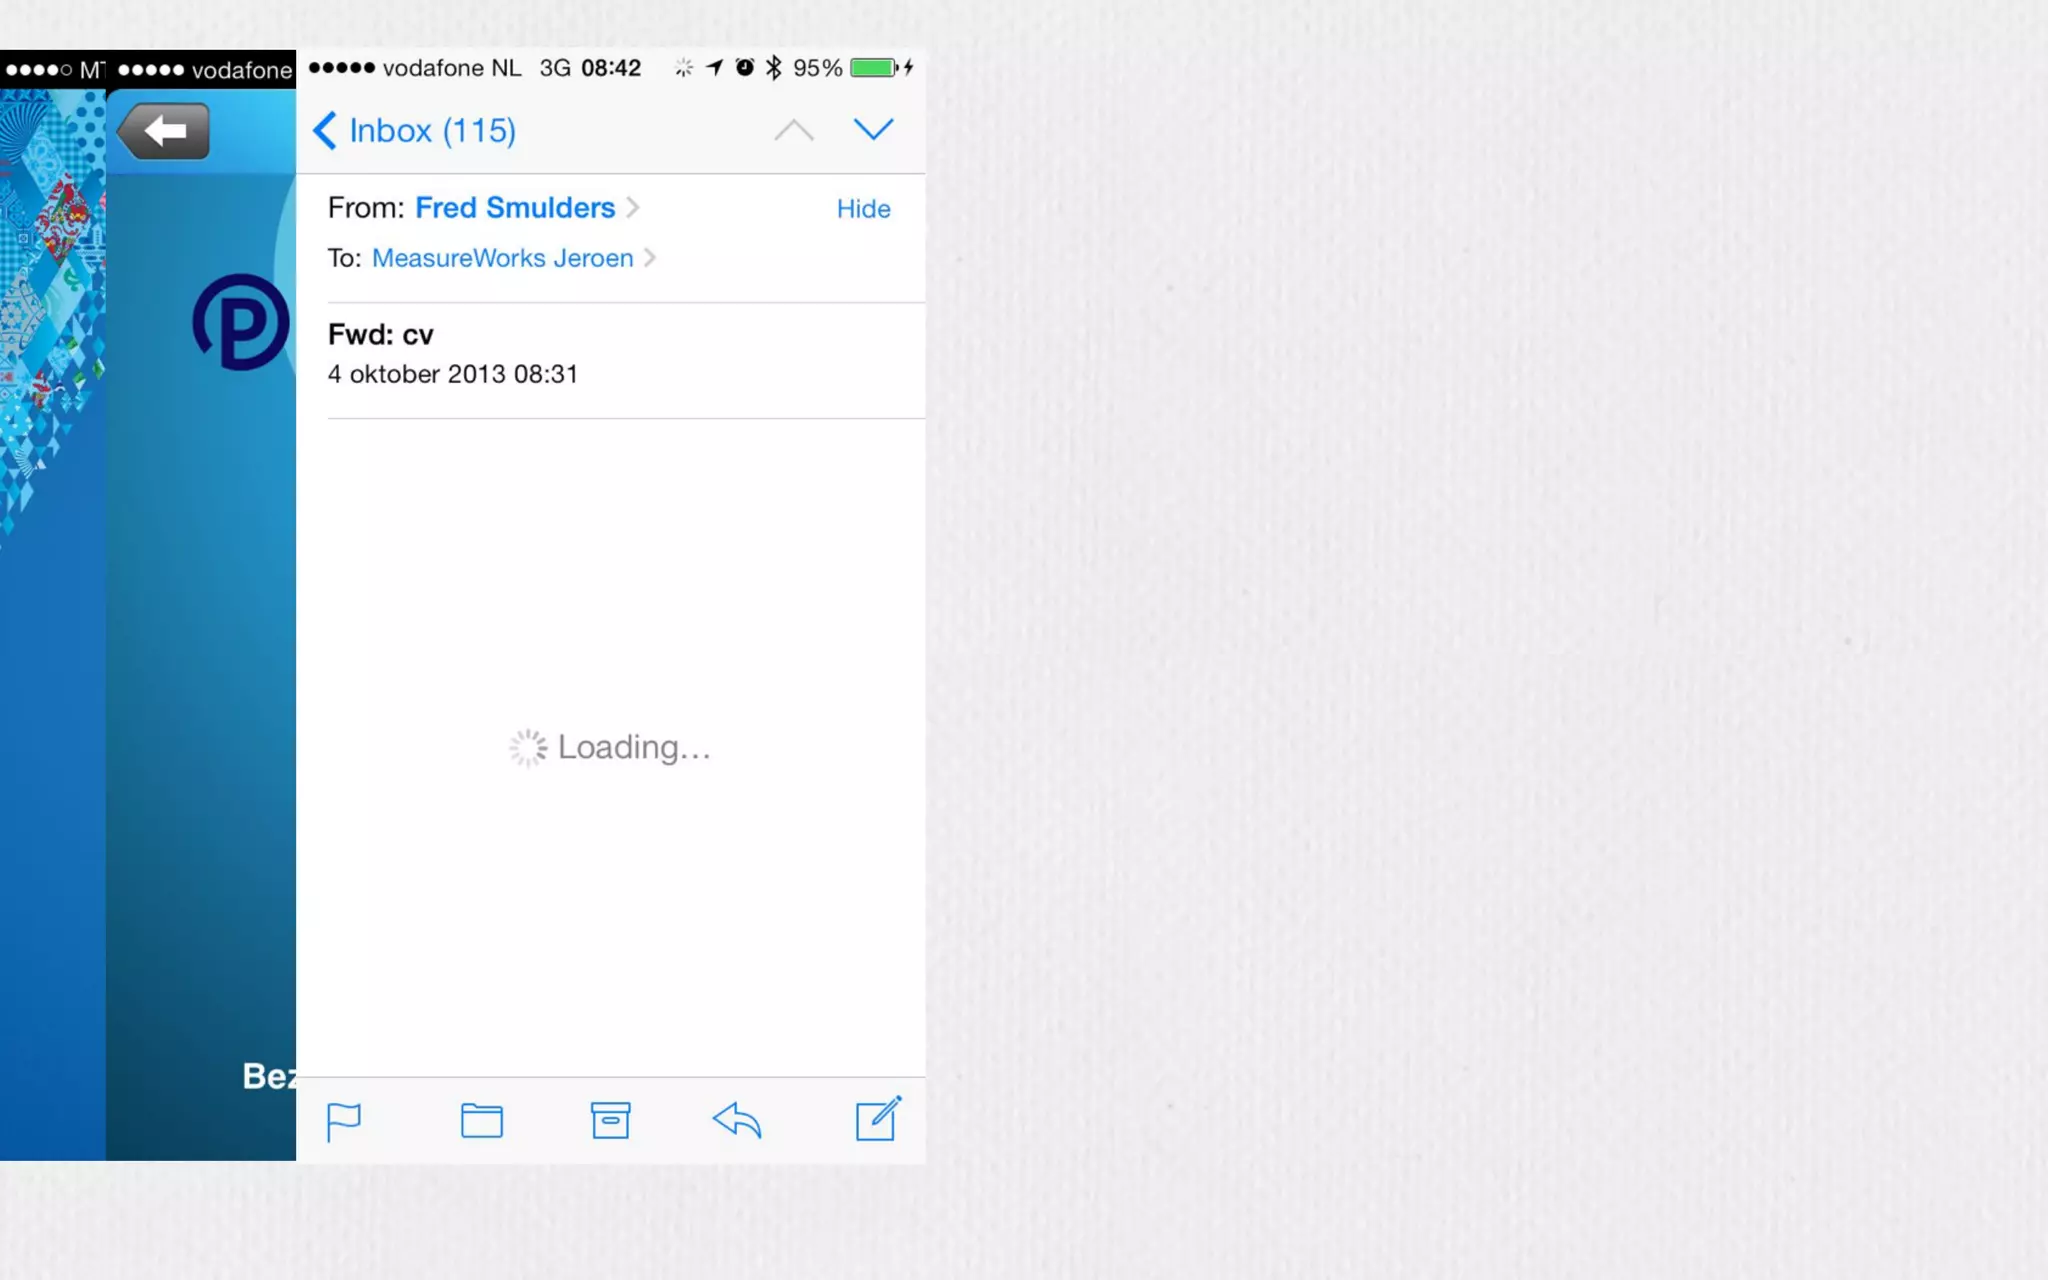Open sender Fred Smulders contact
The image size is (2048, 1280).
[514, 208]
